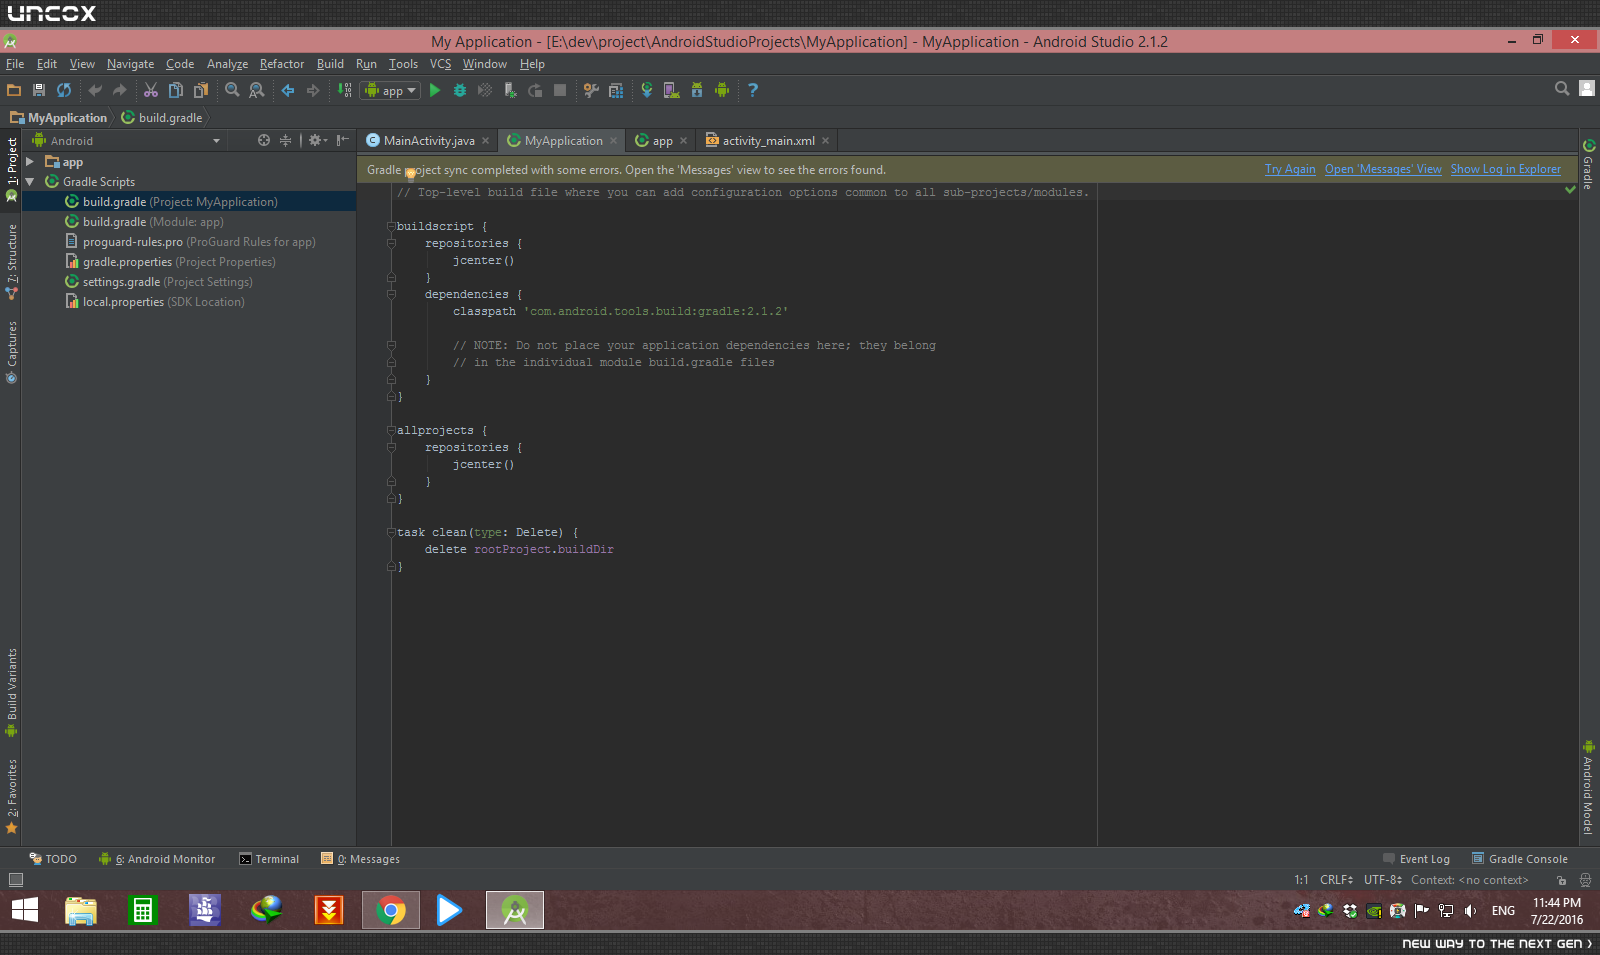Toggle file read-only lock icon in status bar
The width and height of the screenshot is (1600, 955).
[x=1561, y=880]
